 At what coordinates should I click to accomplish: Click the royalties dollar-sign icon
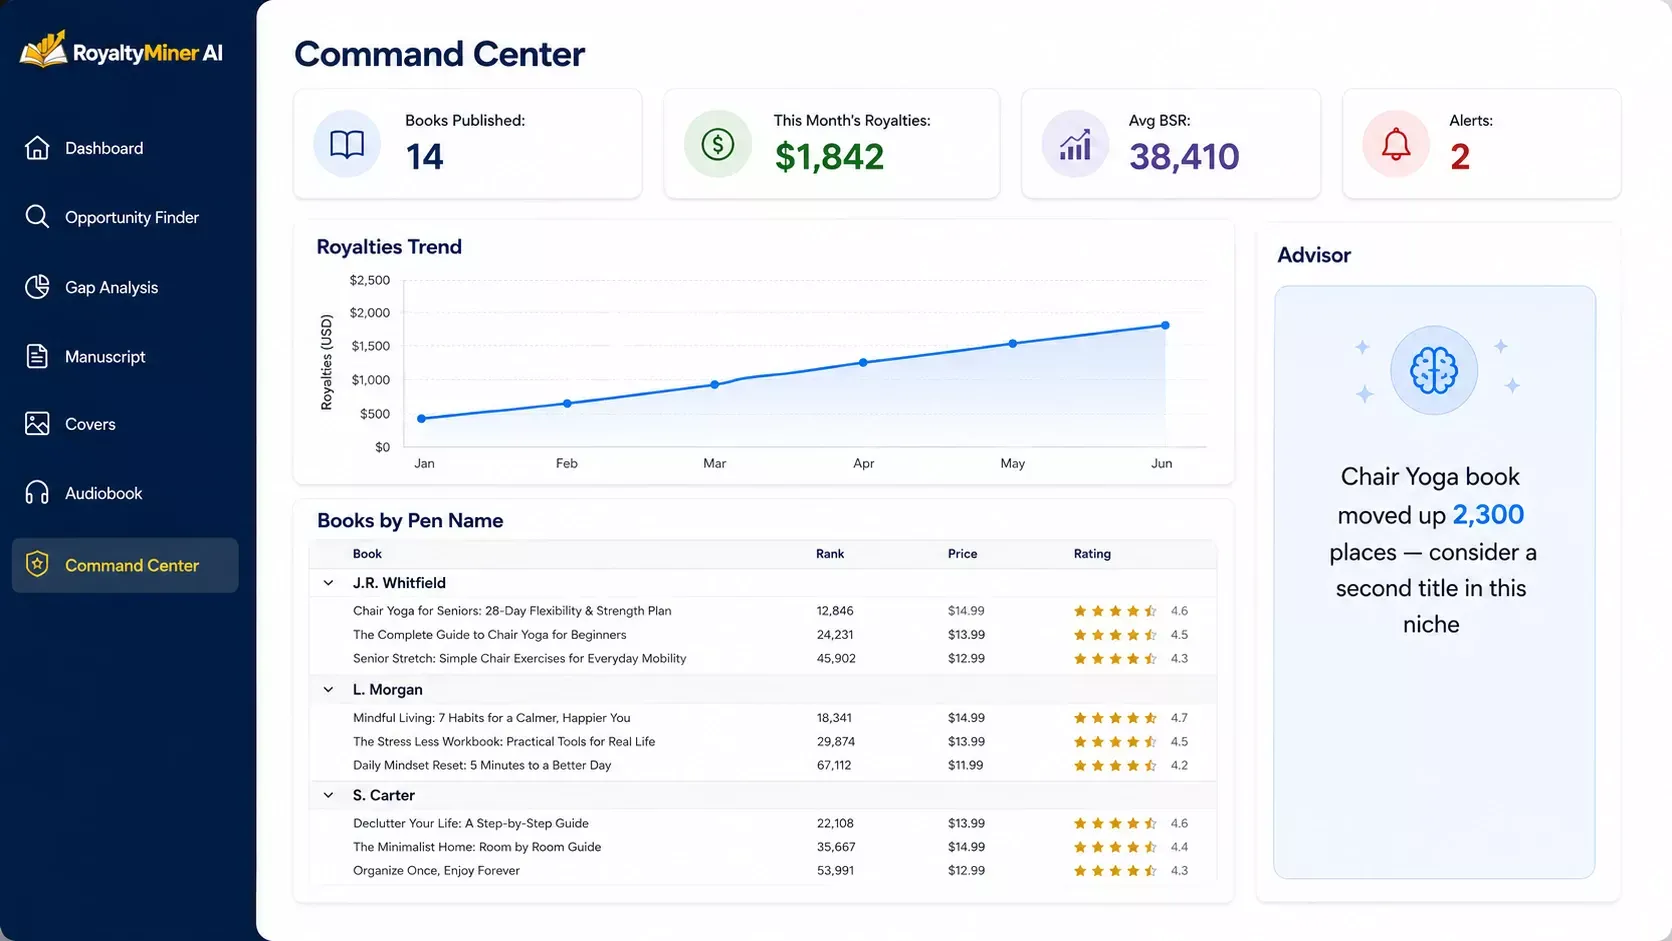[x=718, y=144]
